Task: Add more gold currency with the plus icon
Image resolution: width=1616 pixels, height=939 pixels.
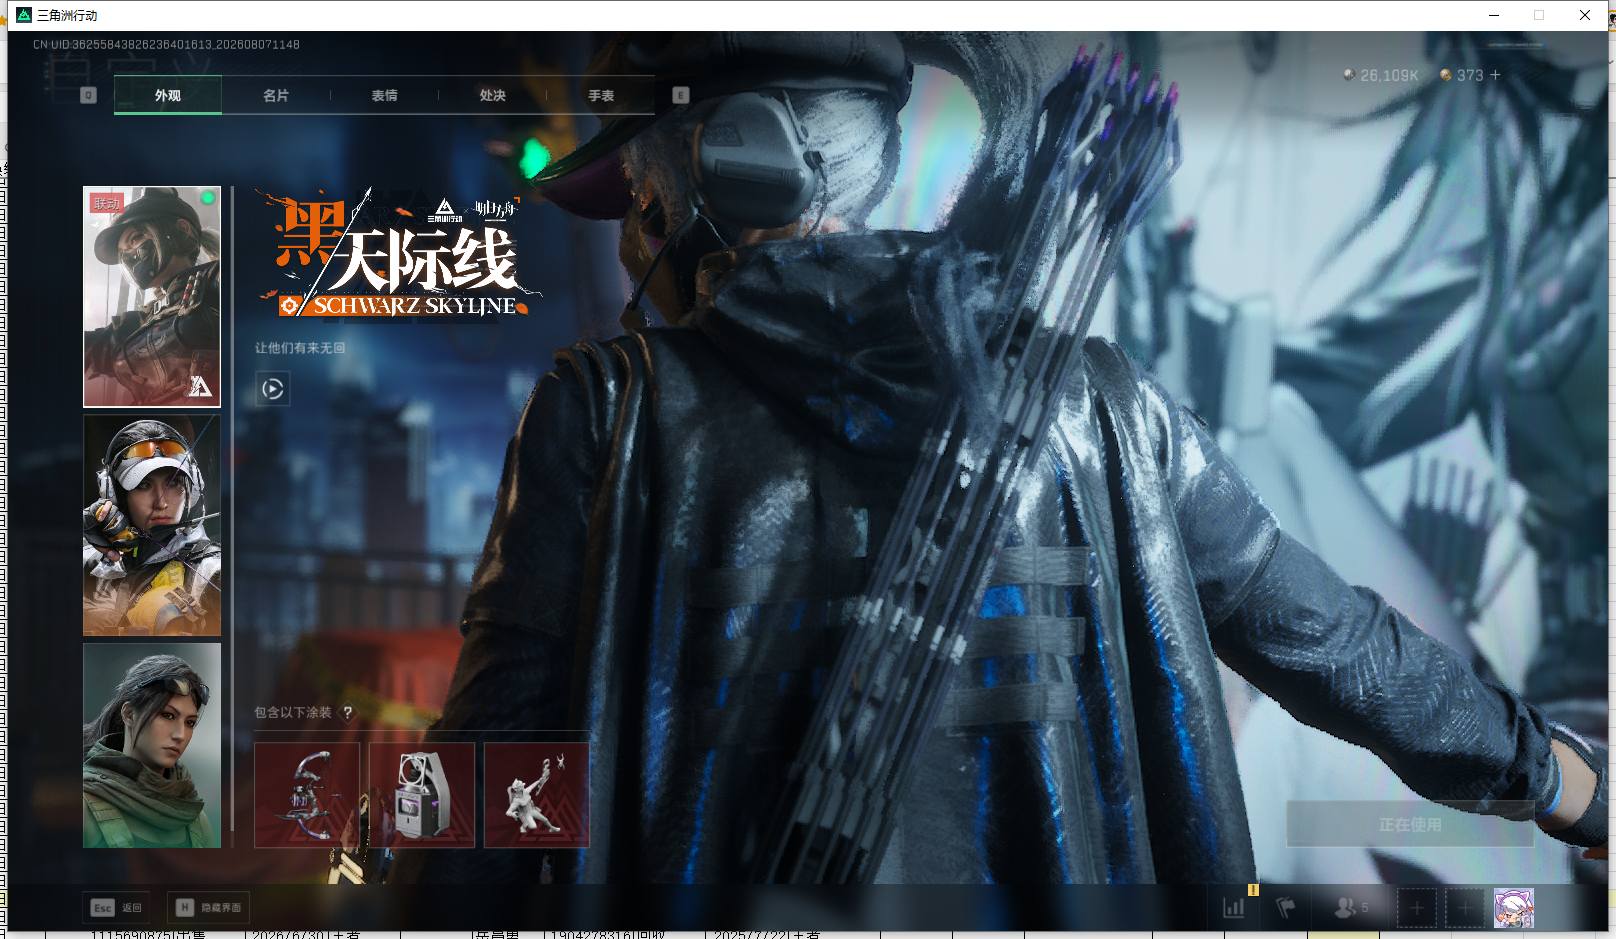Action: (1495, 75)
